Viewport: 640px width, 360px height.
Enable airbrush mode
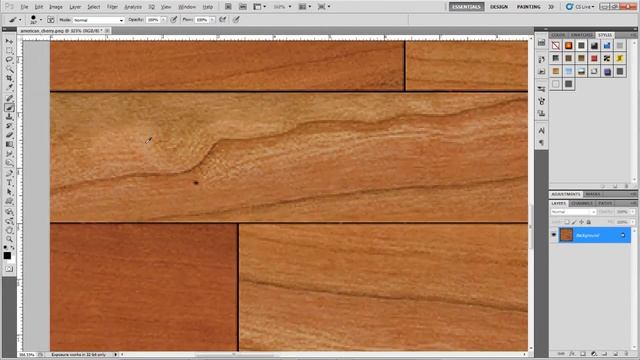223,20
